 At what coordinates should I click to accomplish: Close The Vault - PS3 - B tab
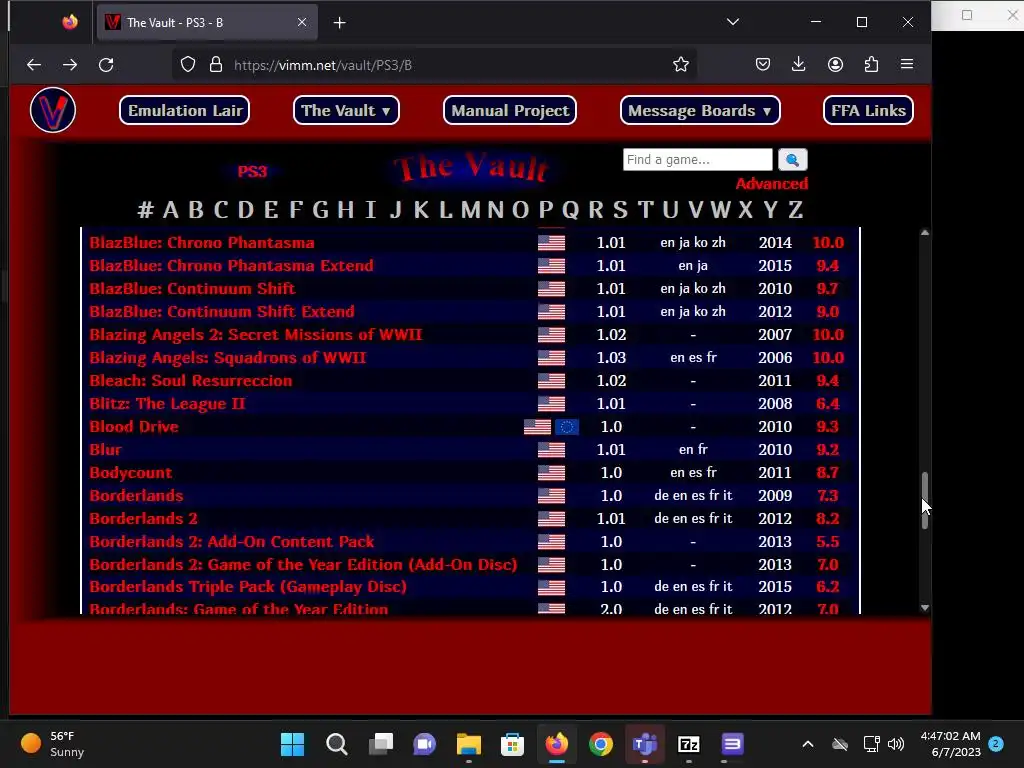pyautogui.click(x=302, y=22)
